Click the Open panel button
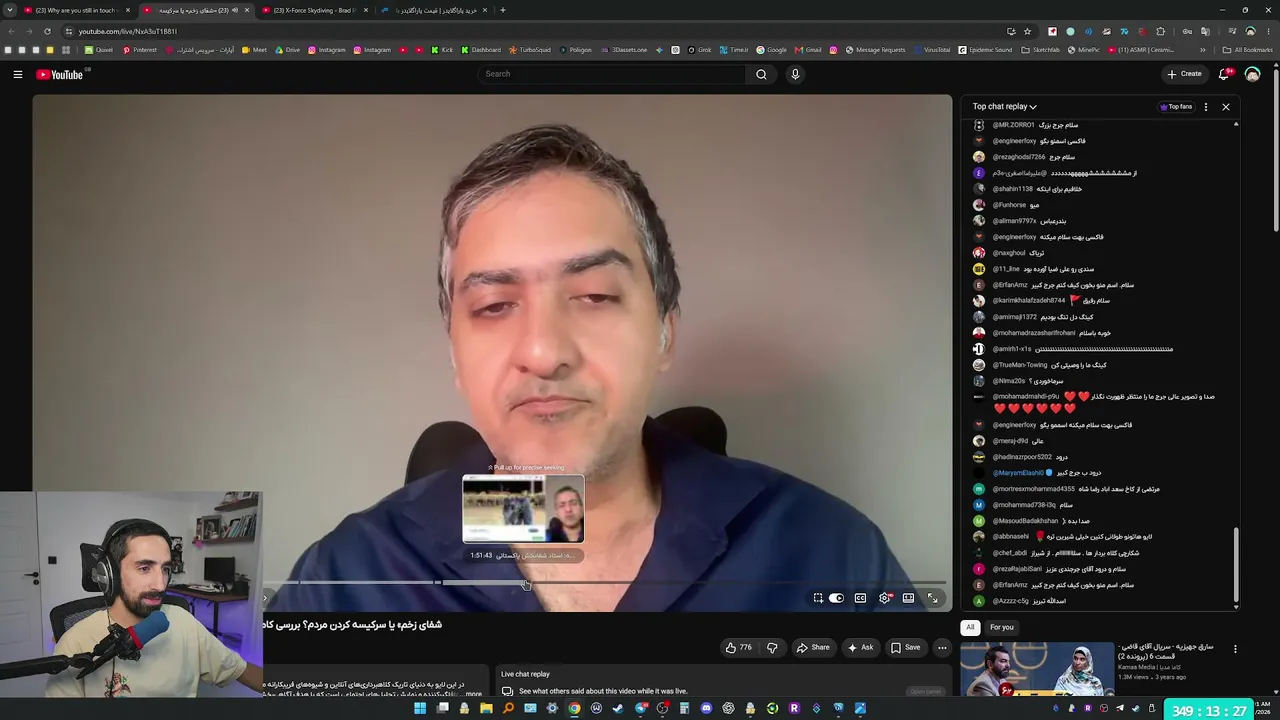This screenshot has height=720, width=1280. [926, 691]
